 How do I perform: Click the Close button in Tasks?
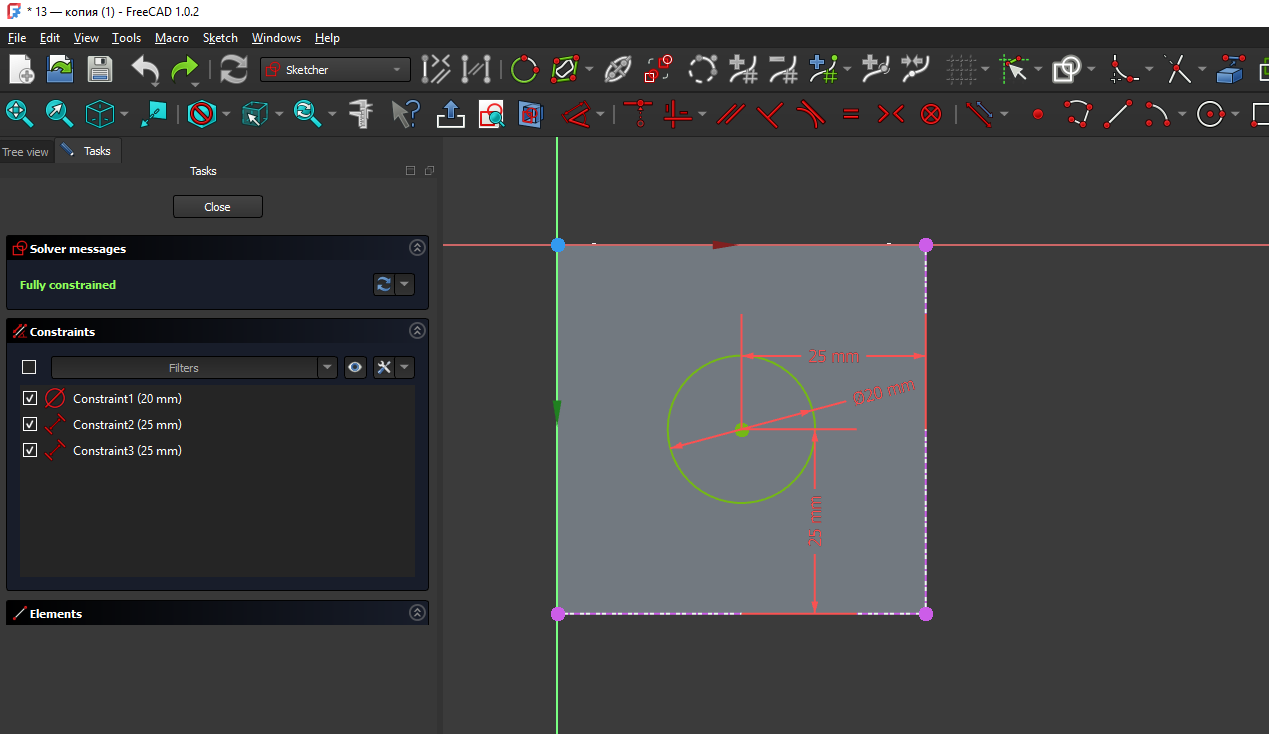pyautogui.click(x=217, y=207)
